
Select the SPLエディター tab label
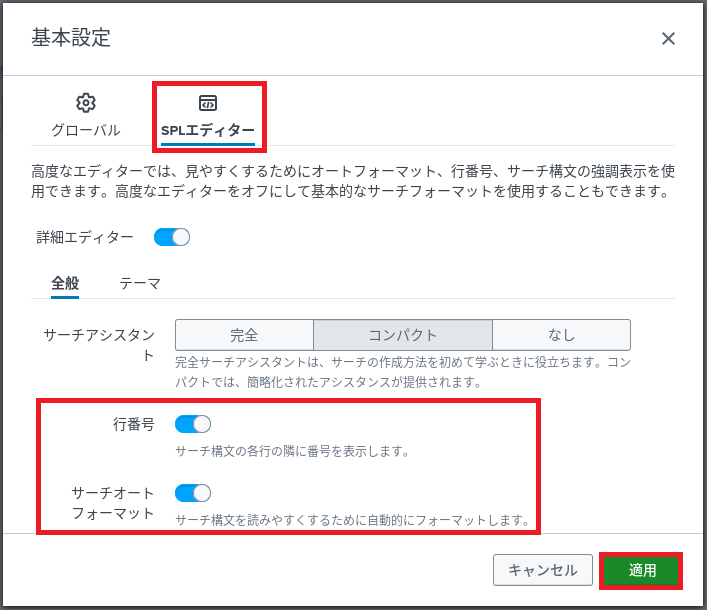click(208, 130)
